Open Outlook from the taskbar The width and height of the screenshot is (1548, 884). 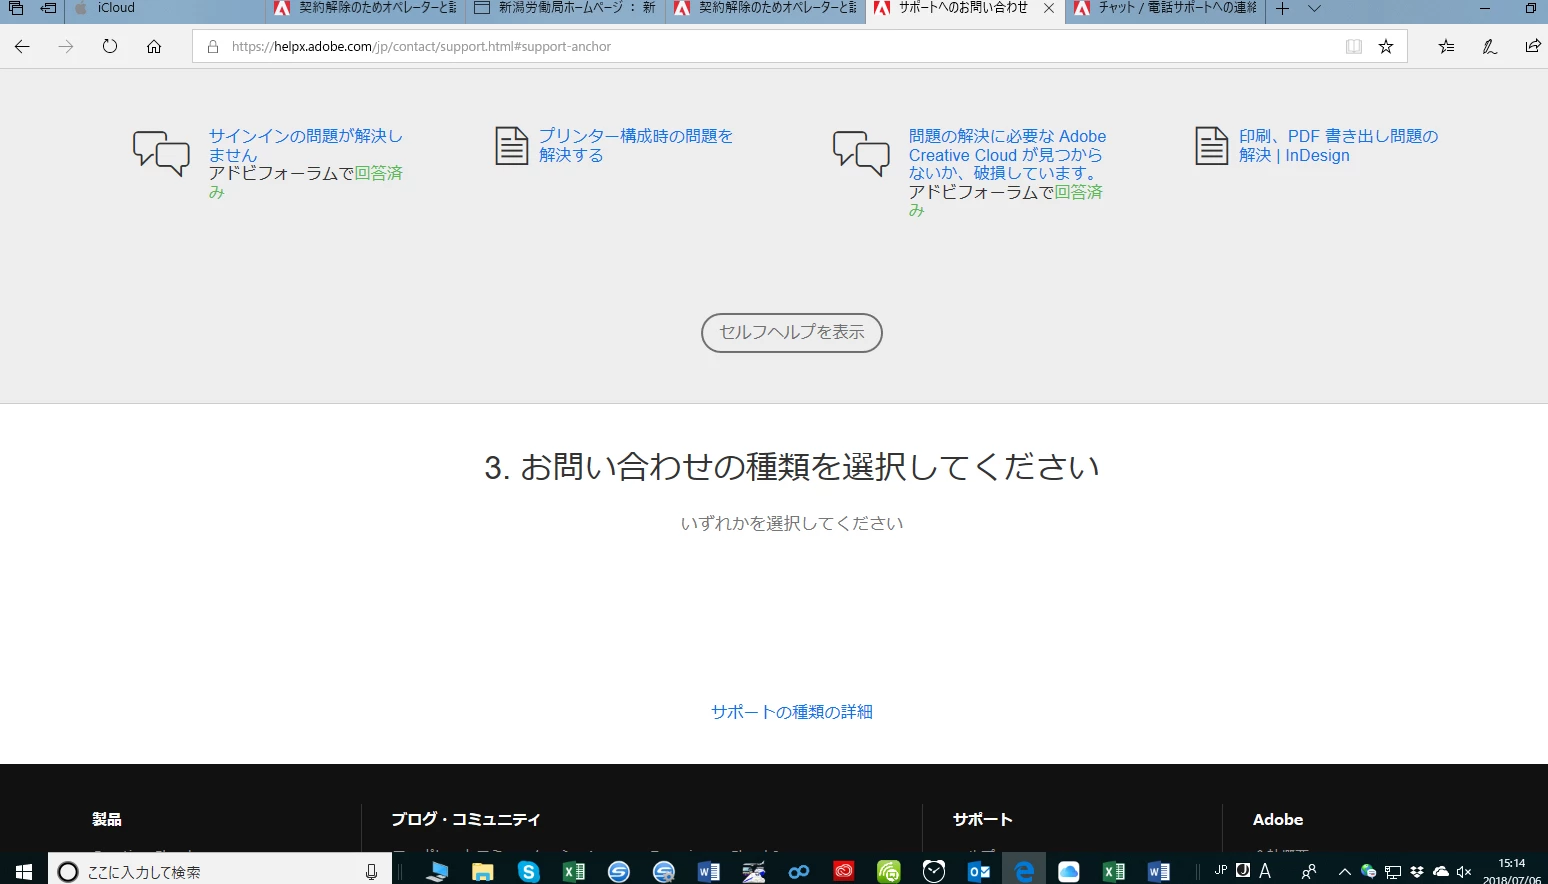point(979,872)
